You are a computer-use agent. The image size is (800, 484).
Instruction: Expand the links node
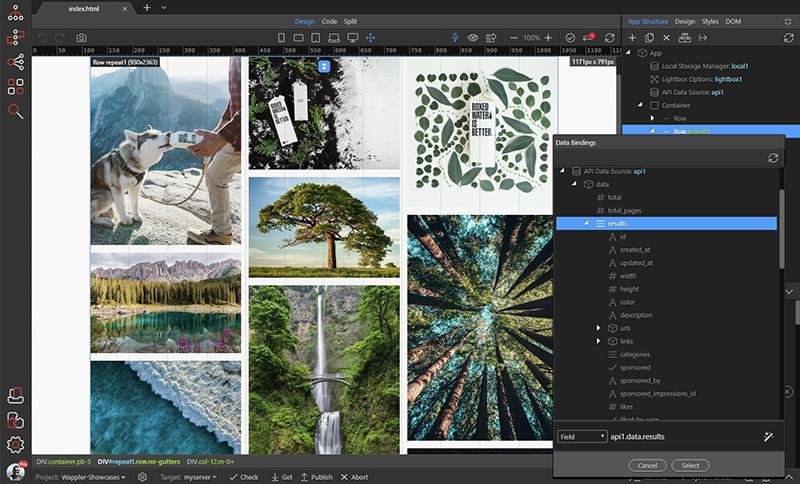pyautogui.click(x=598, y=341)
